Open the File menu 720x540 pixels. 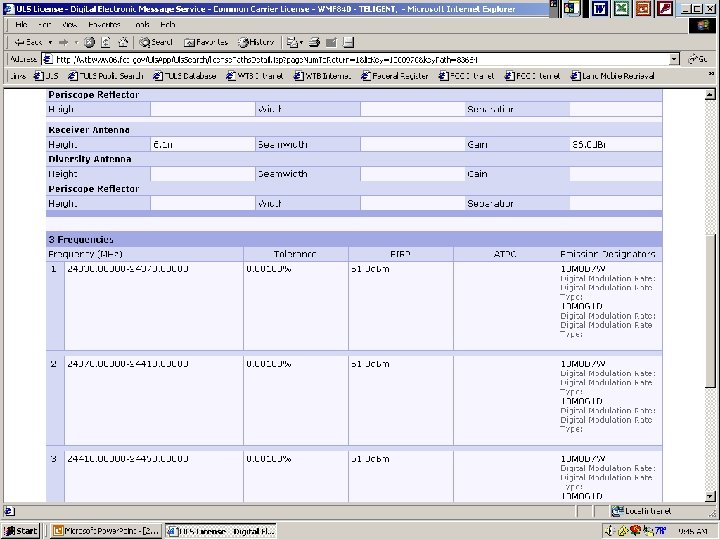point(21,25)
